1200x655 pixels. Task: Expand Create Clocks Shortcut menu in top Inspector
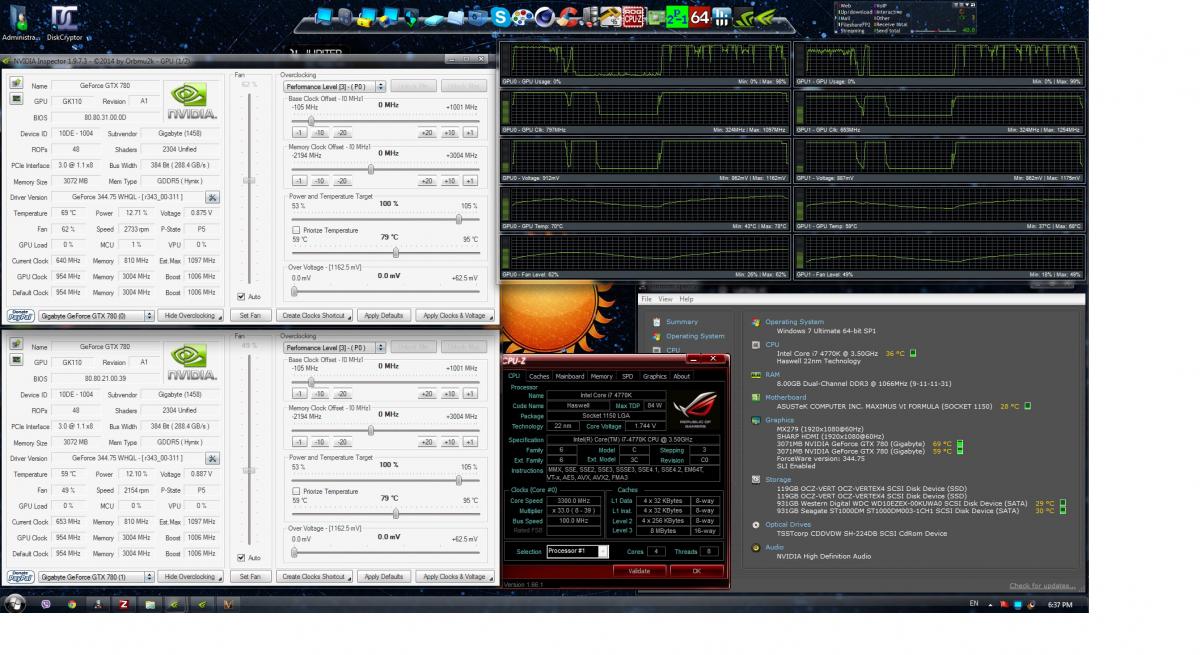(x=316, y=316)
